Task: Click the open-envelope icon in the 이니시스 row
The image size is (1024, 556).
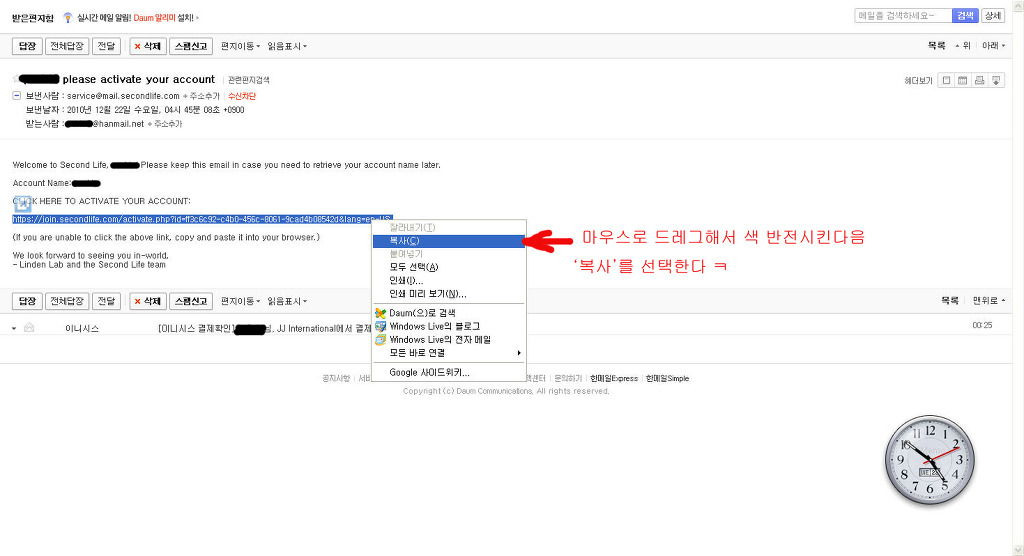Action: 29,328
